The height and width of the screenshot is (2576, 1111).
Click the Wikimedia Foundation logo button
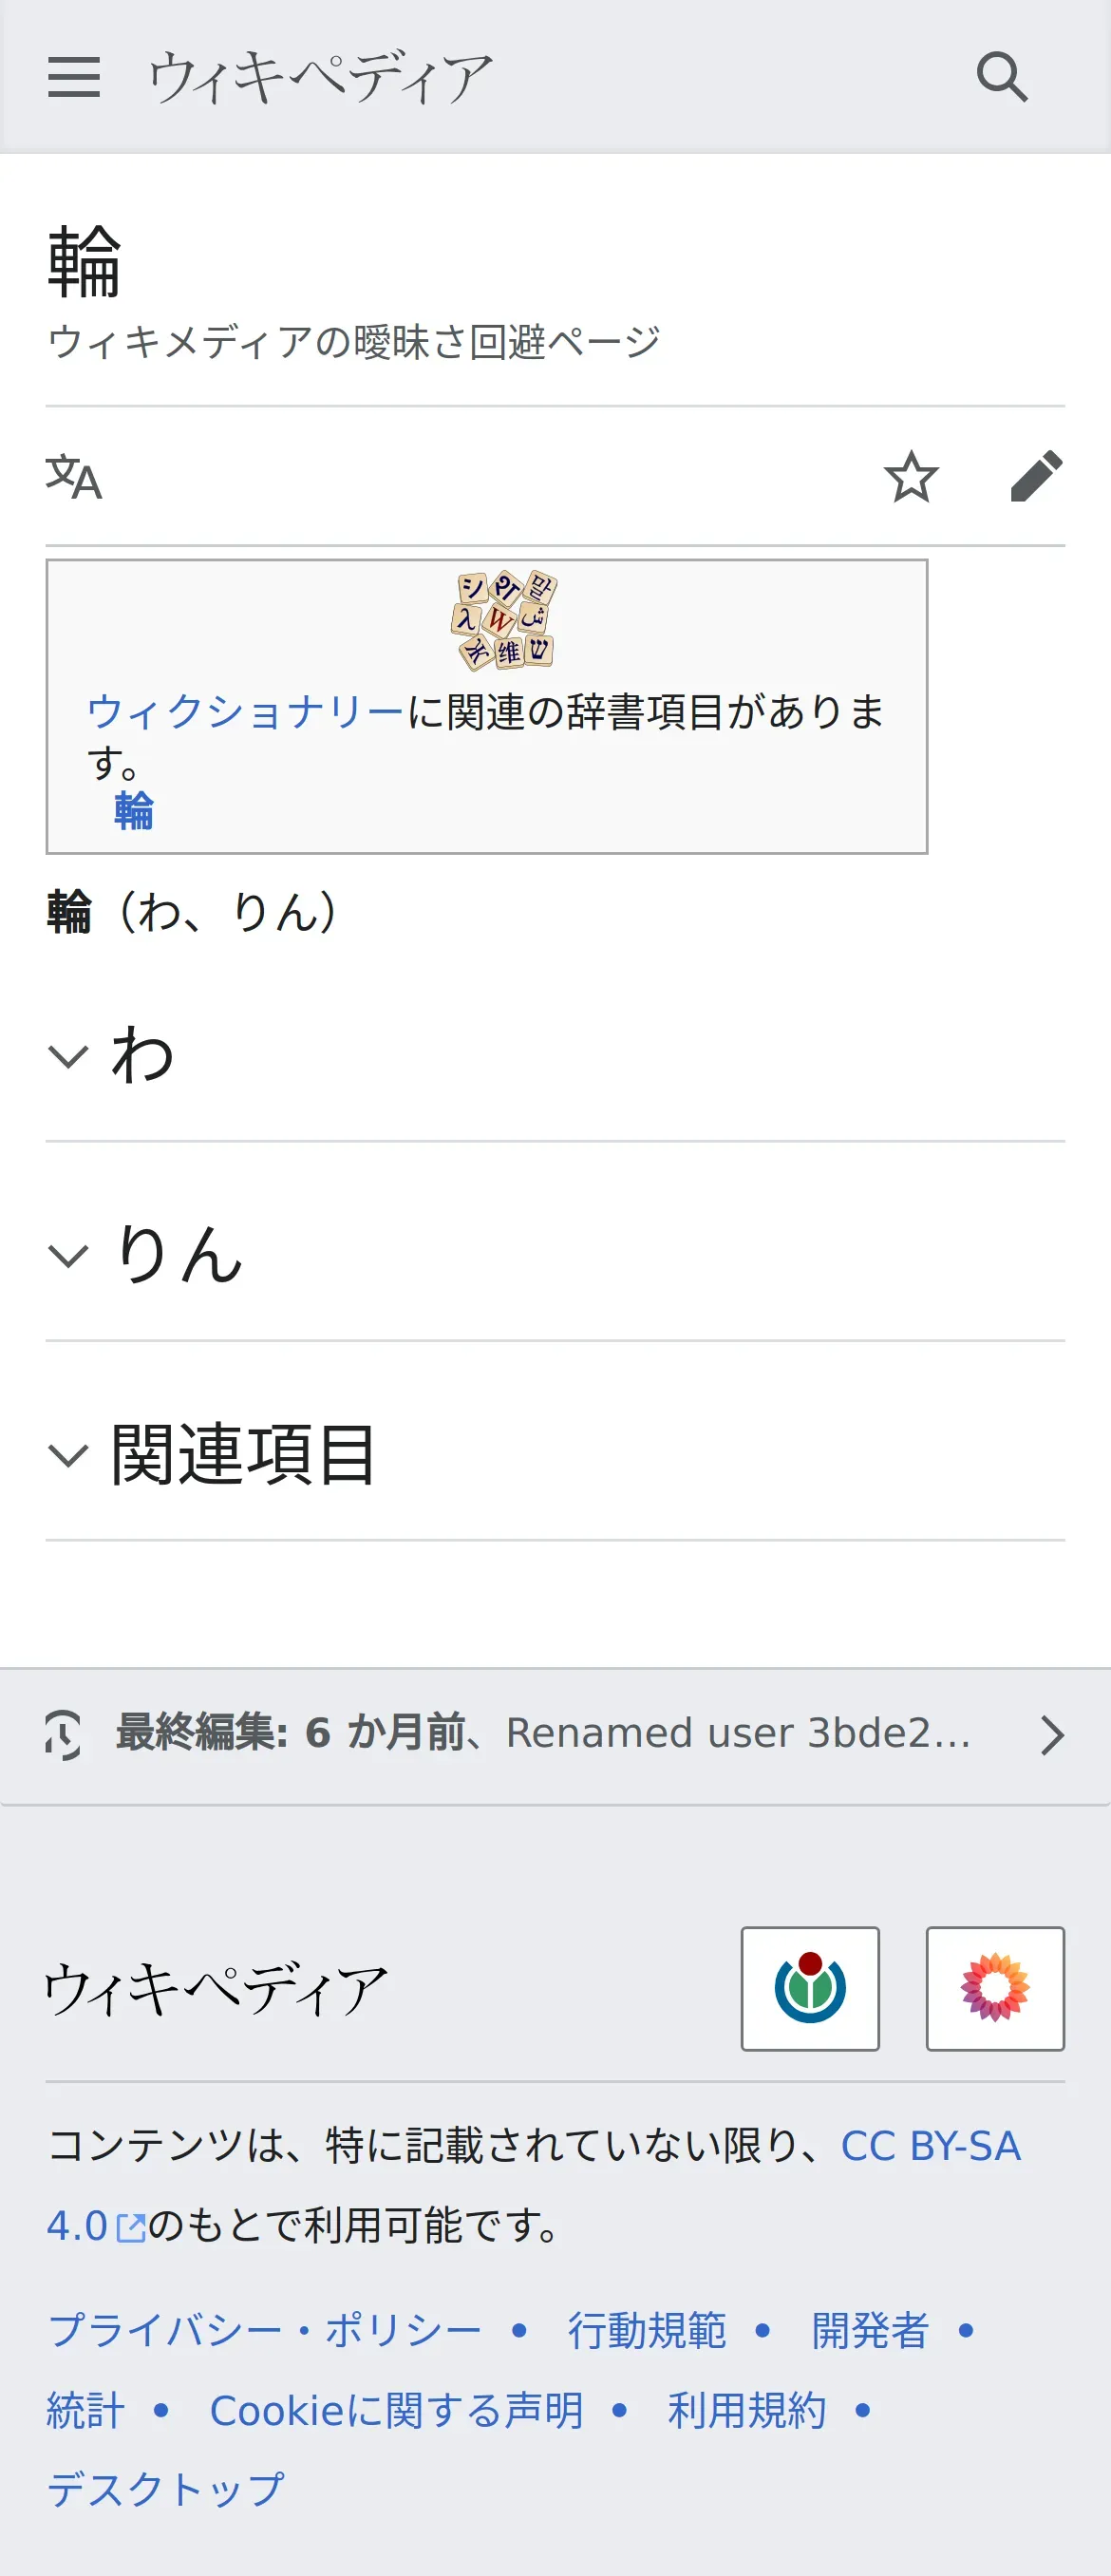(809, 1988)
